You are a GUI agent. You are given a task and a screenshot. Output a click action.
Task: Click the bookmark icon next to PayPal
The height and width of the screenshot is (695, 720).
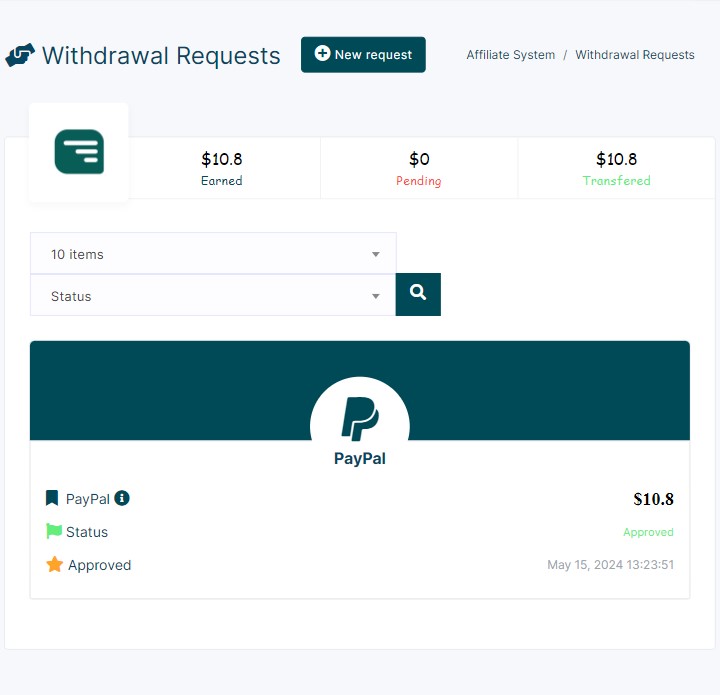52,498
